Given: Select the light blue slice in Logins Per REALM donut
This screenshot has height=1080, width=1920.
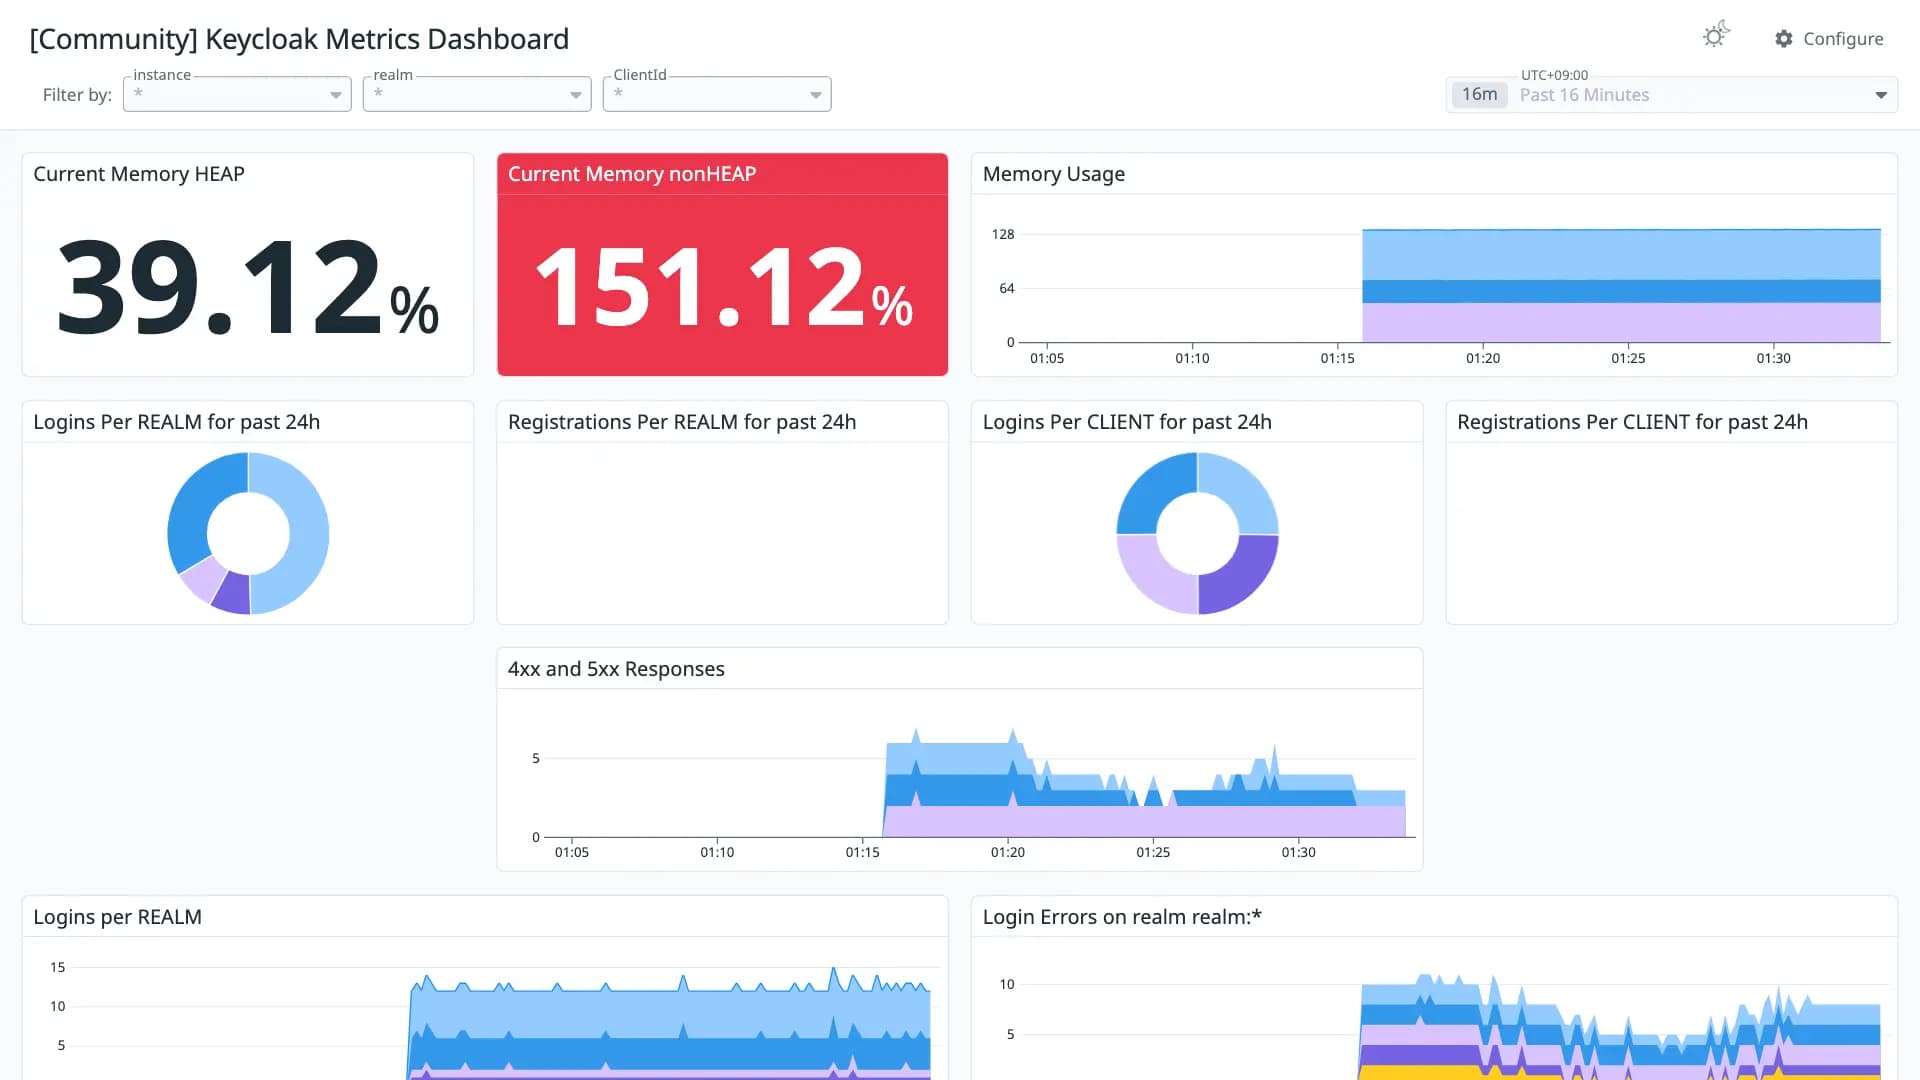Looking at the screenshot, I should [x=308, y=533].
